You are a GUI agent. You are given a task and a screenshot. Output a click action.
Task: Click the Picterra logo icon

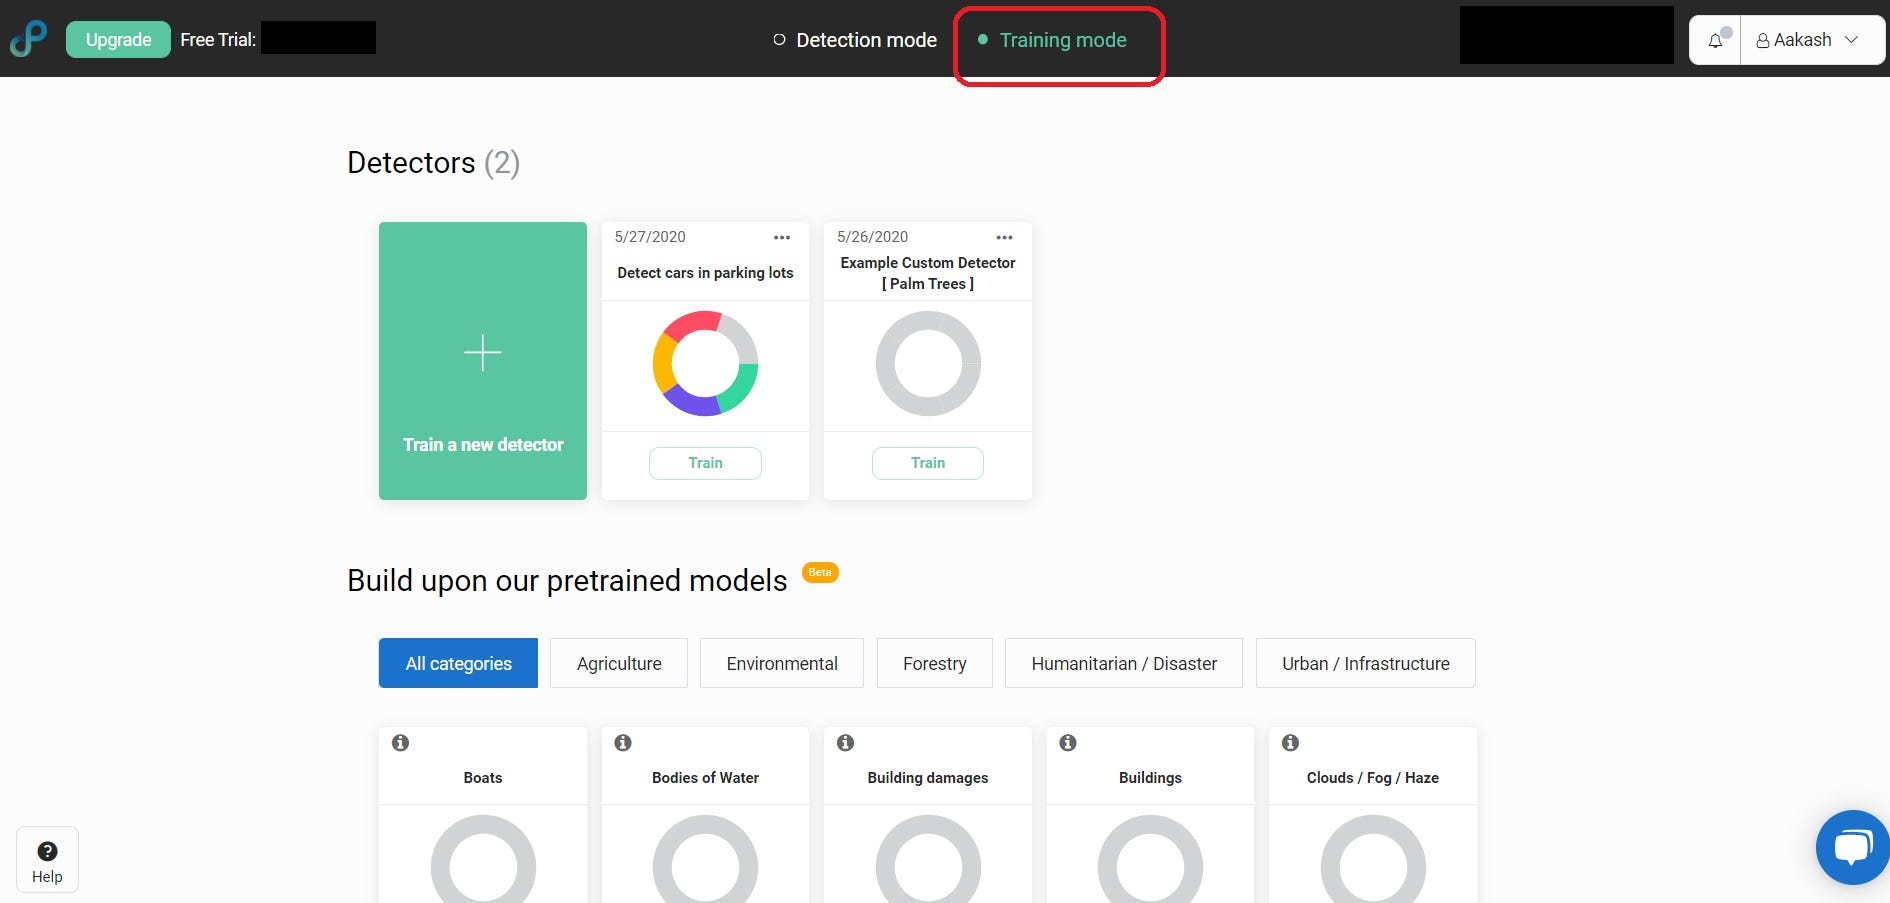click(x=28, y=39)
